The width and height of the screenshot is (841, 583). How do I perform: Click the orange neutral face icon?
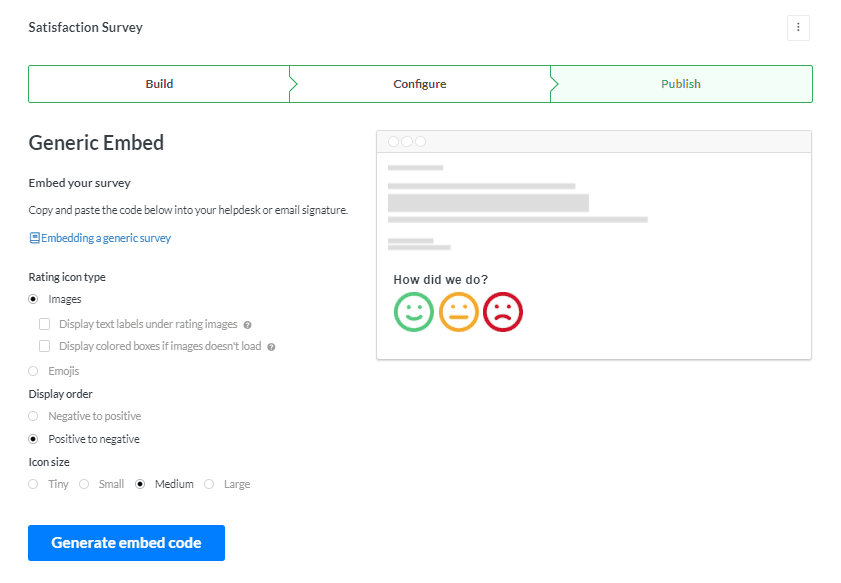tap(459, 312)
